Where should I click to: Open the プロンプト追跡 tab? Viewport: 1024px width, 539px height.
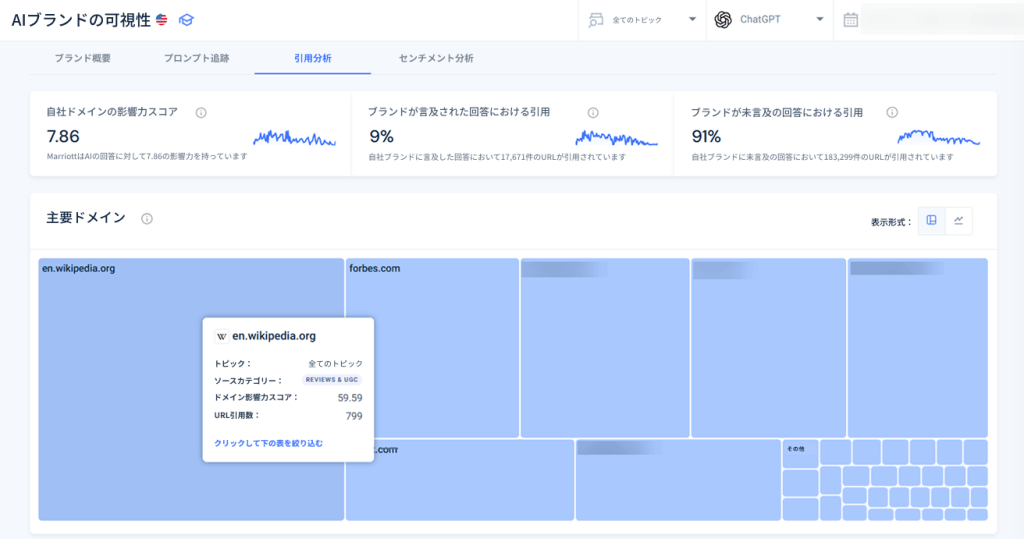tap(197, 58)
